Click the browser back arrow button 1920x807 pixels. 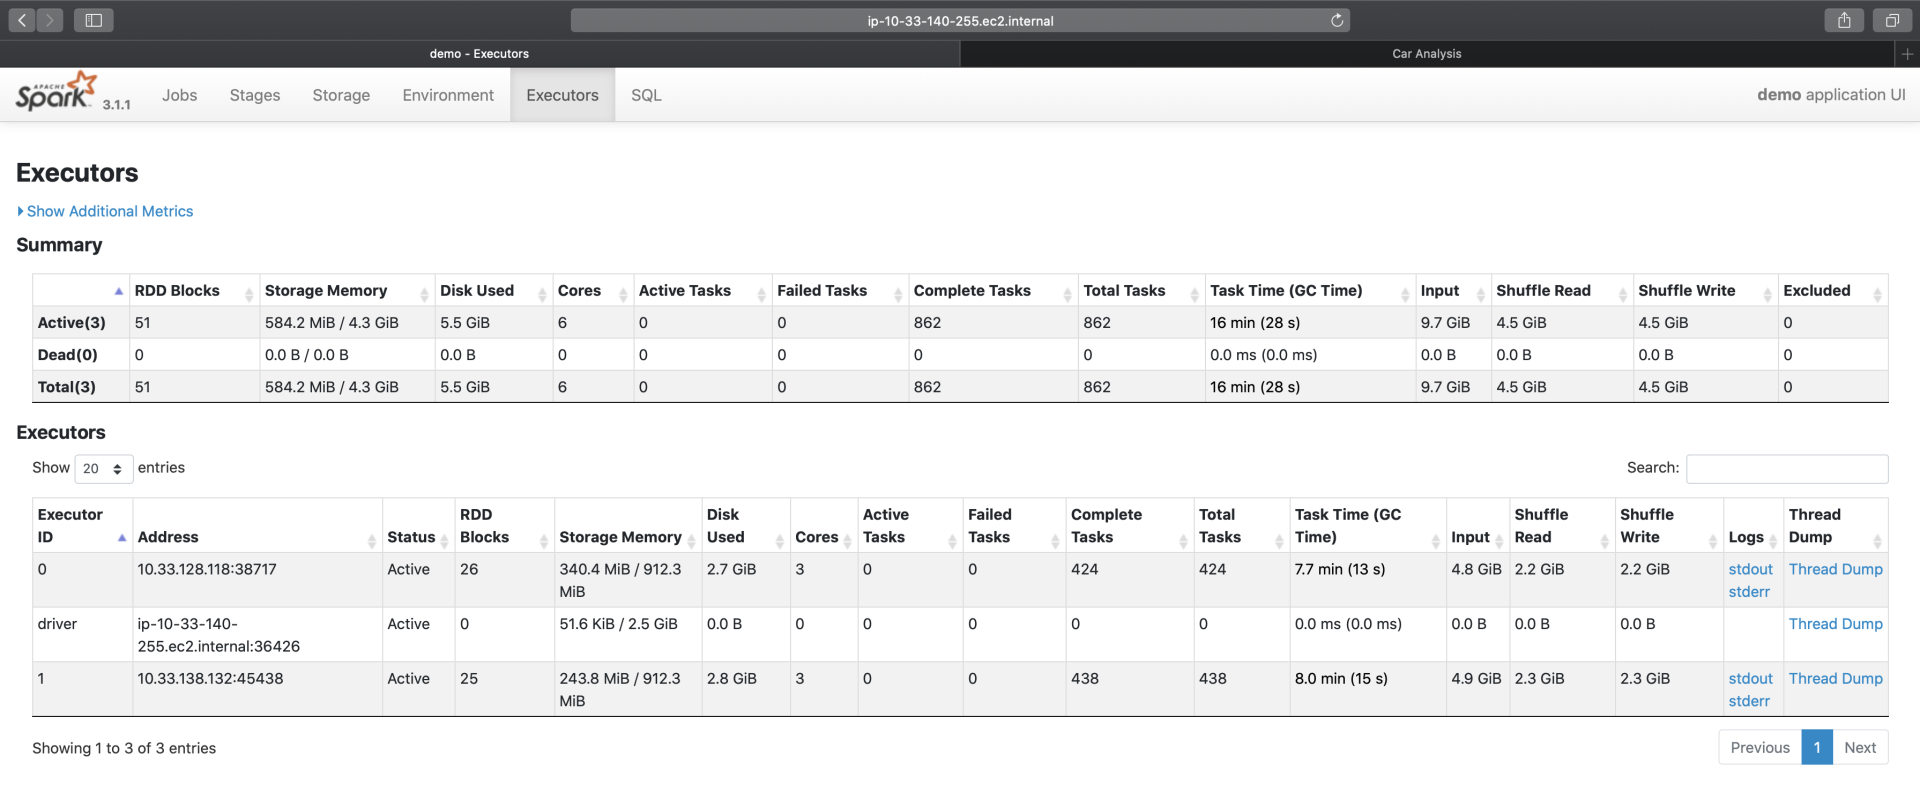click(22, 20)
